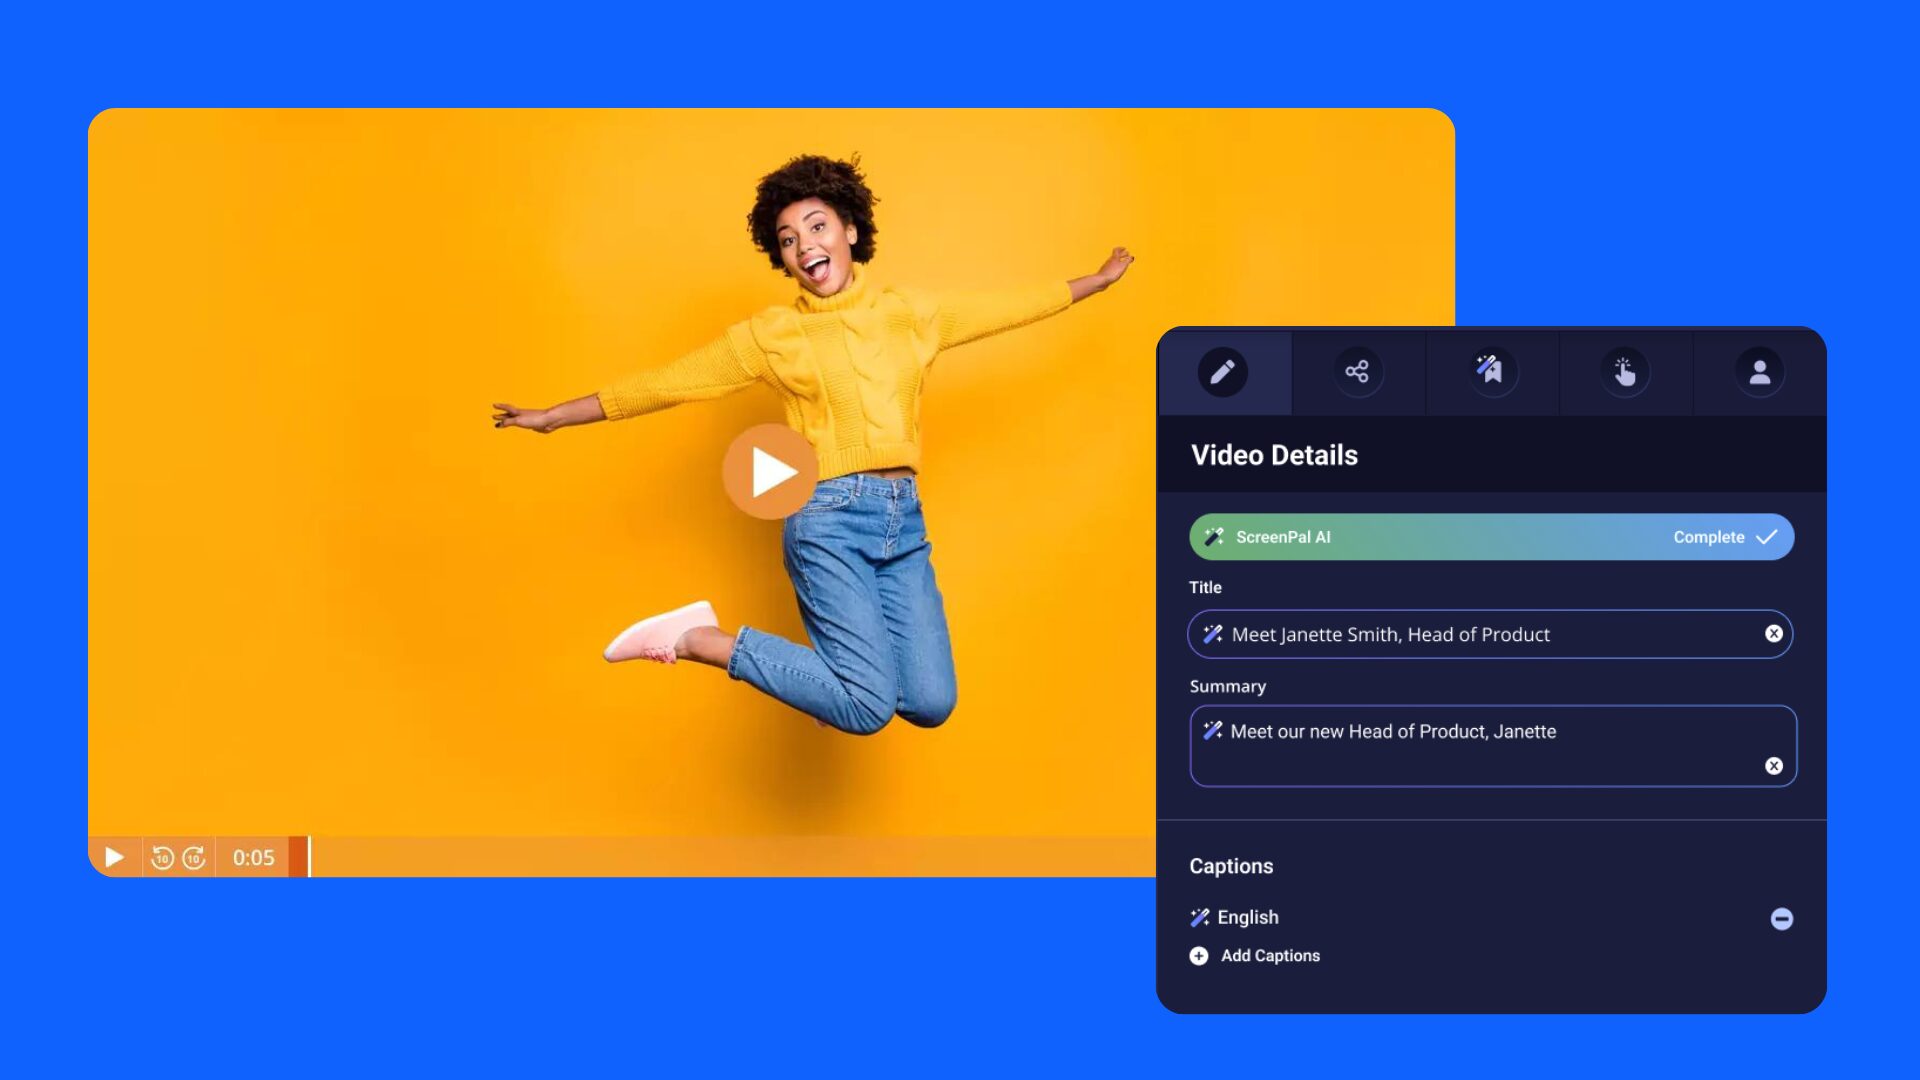Select the English caption entry

tap(1247, 917)
